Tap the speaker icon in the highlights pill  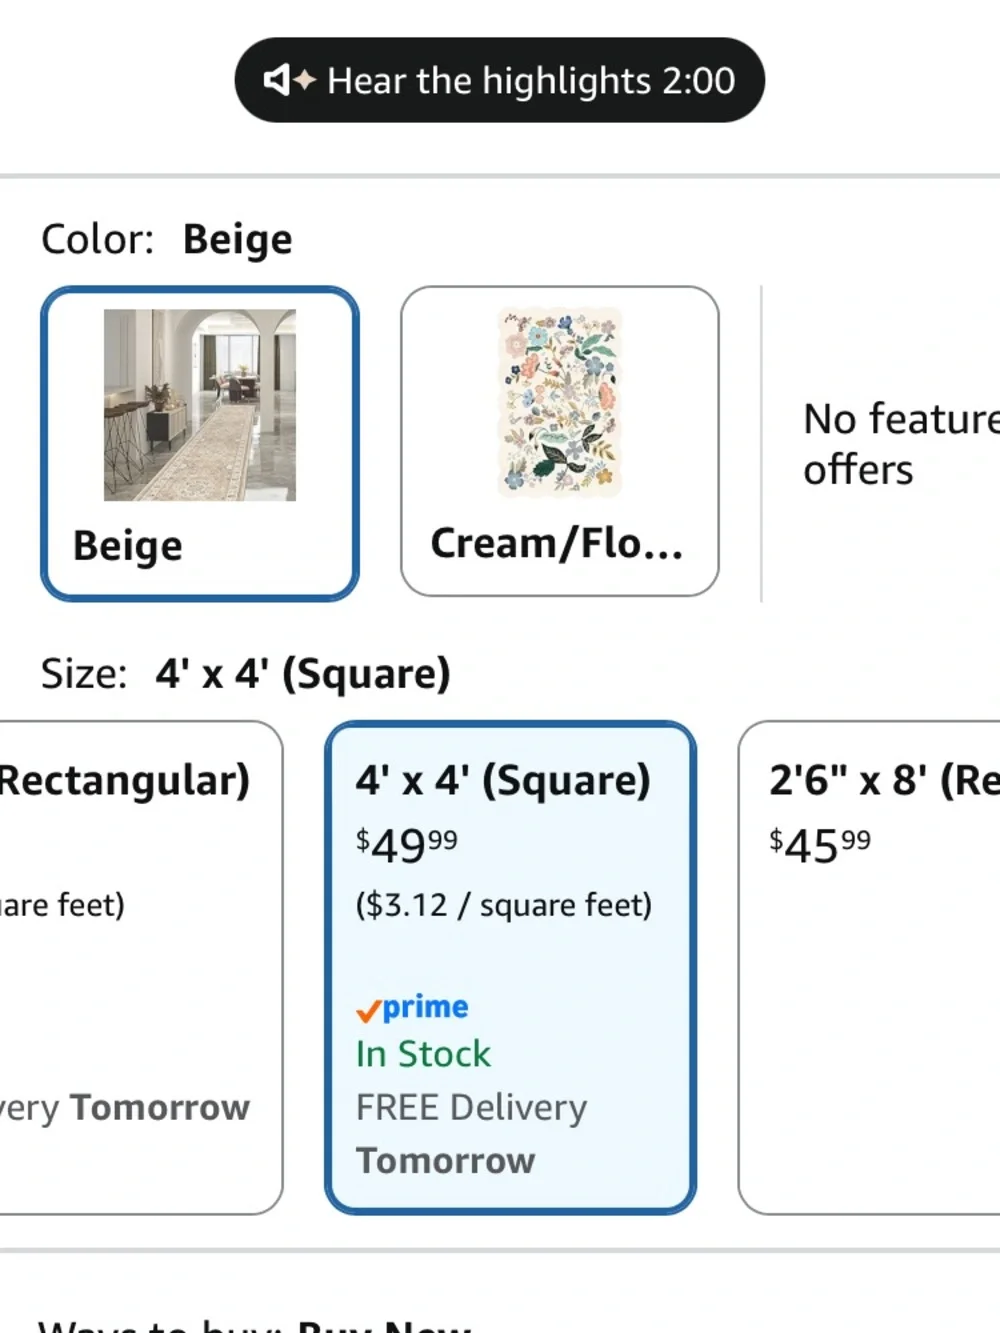[x=290, y=80]
